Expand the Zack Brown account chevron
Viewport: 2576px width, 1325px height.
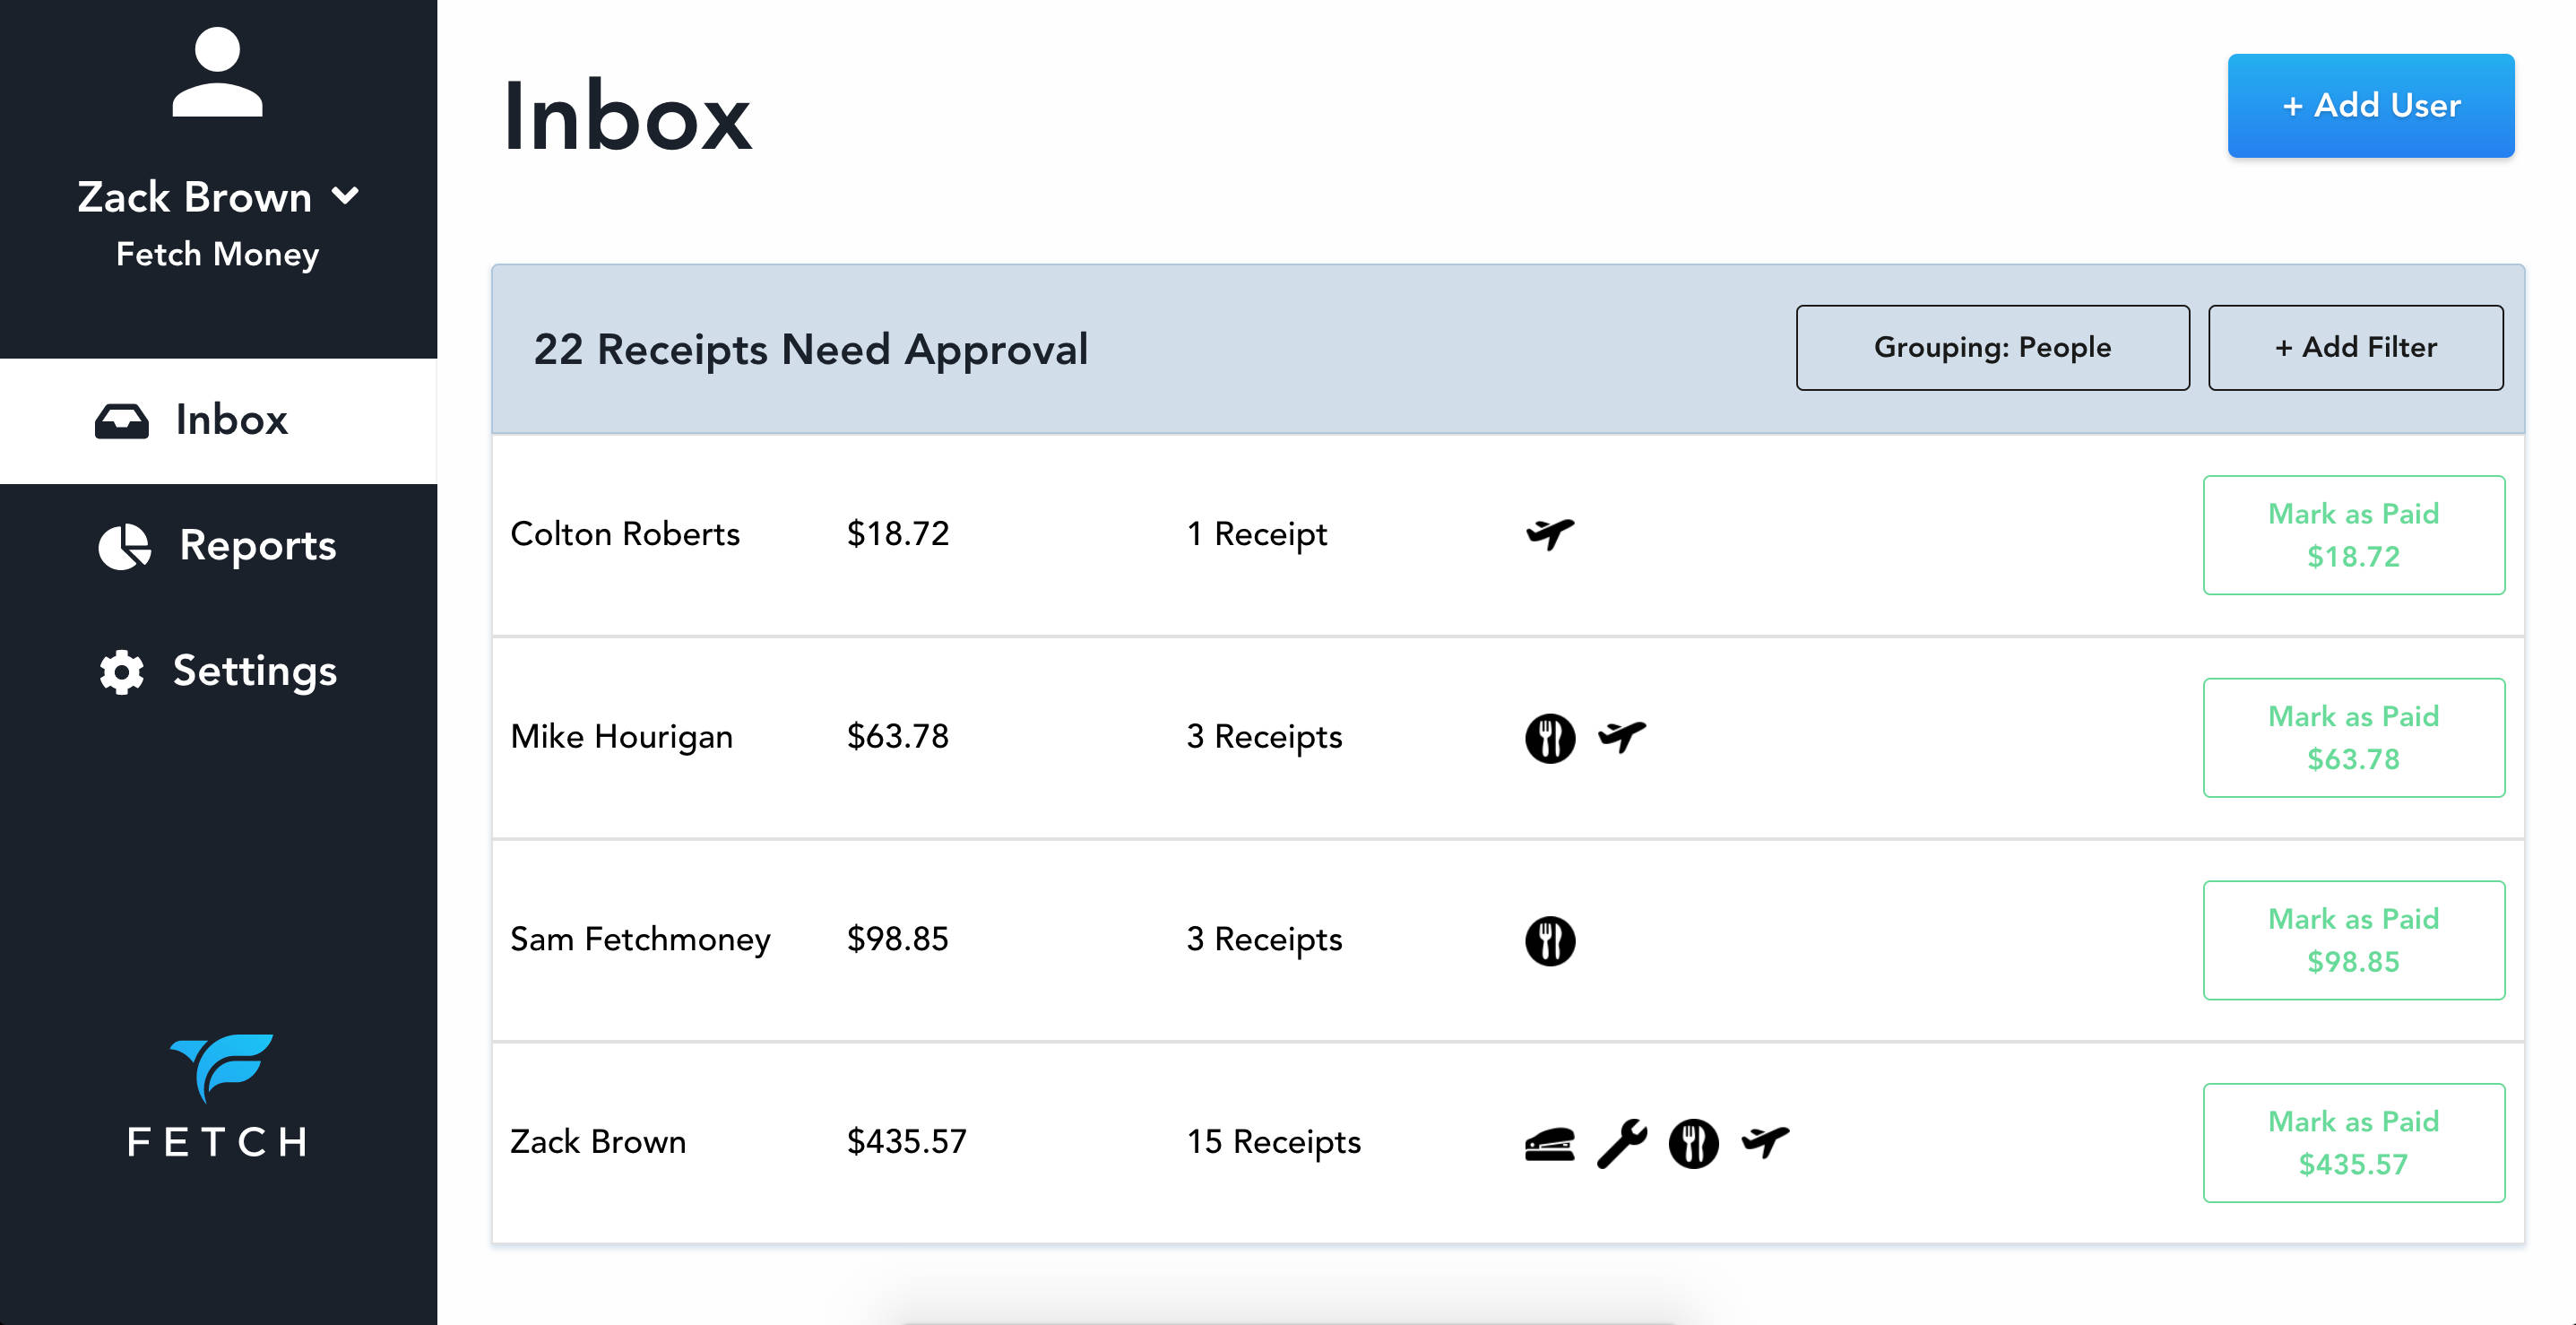tap(347, 196)
